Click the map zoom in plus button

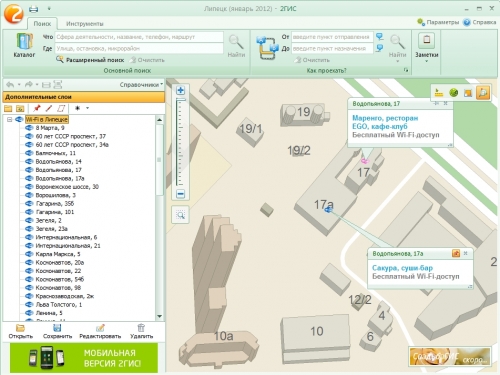(181, 90)
